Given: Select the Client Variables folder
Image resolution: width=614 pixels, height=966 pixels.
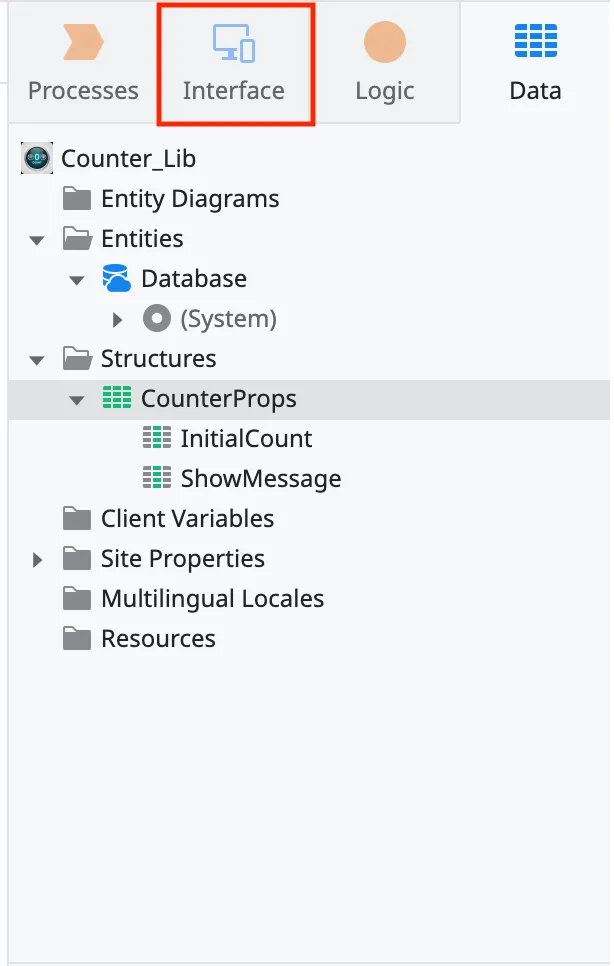Looking at the screenshot, I should [186, 518].
